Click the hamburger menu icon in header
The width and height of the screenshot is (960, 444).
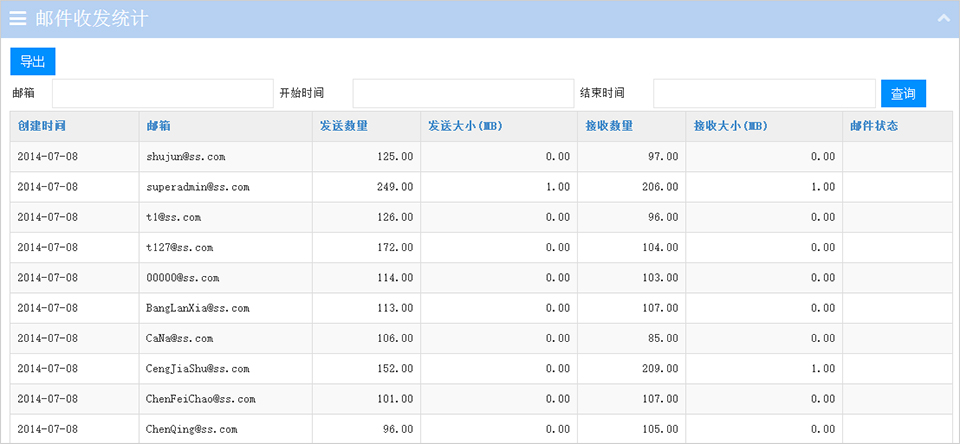[18, 18]
